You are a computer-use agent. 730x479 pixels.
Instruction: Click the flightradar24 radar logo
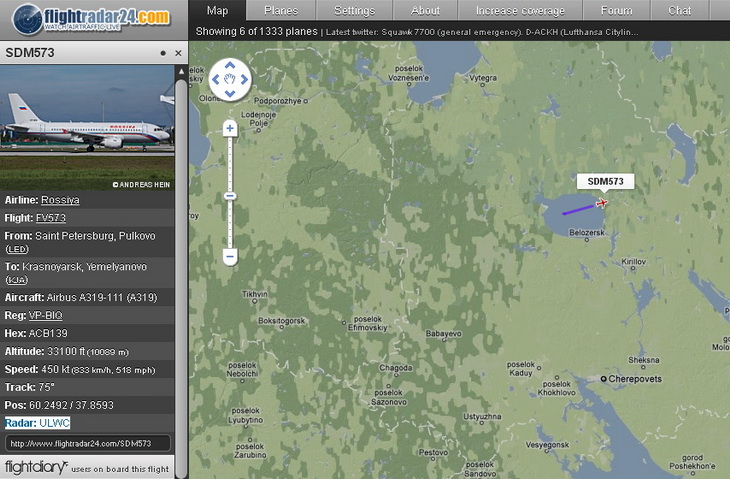click(x=27, y=19)
